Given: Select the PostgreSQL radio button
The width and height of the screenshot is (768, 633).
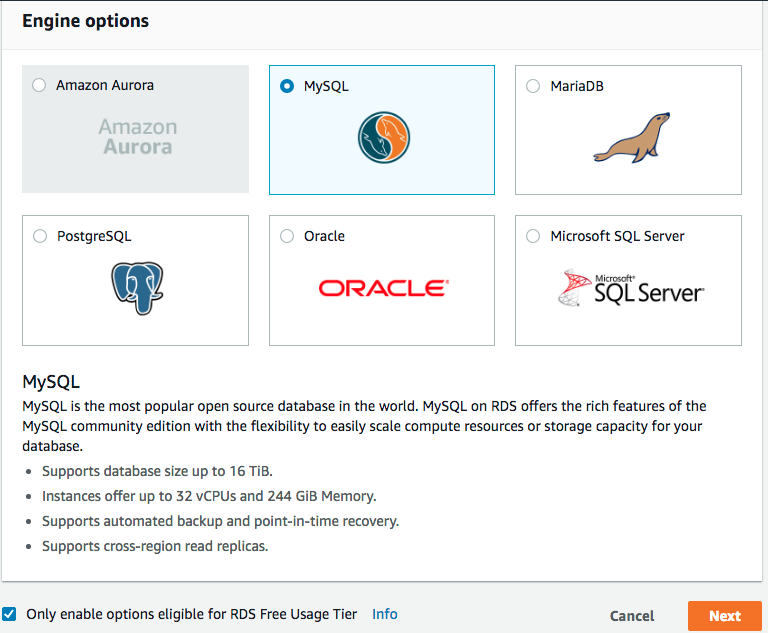Looking at the screenshot, I should point(40,237).
